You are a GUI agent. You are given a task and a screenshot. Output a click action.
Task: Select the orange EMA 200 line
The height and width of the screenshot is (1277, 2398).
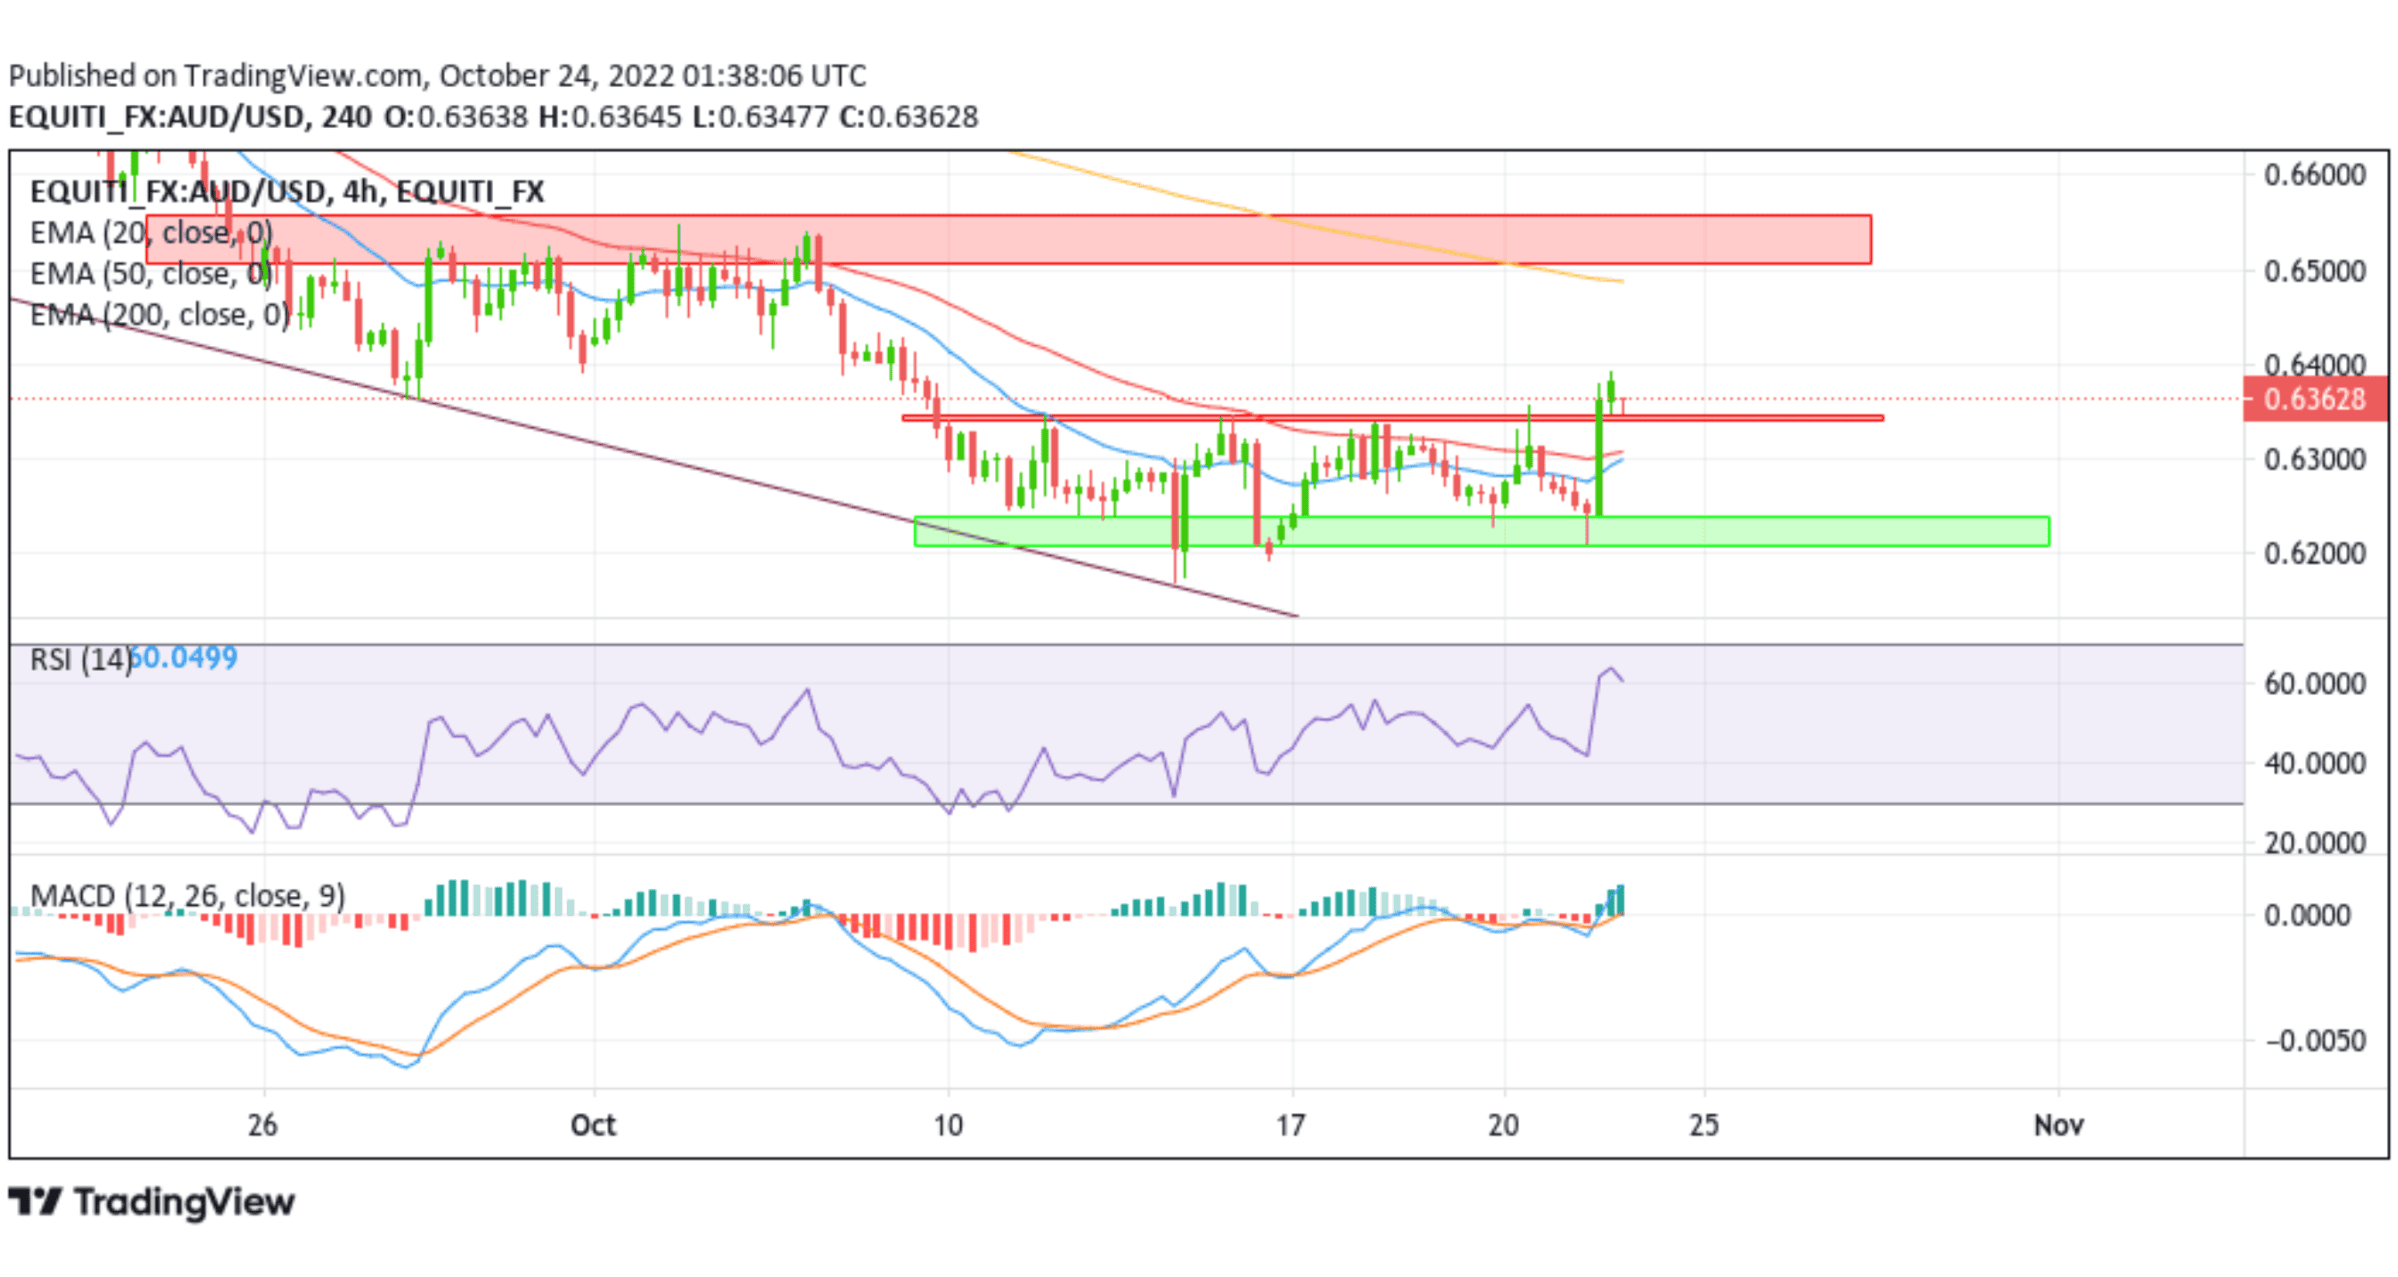tap(1316, 227)
